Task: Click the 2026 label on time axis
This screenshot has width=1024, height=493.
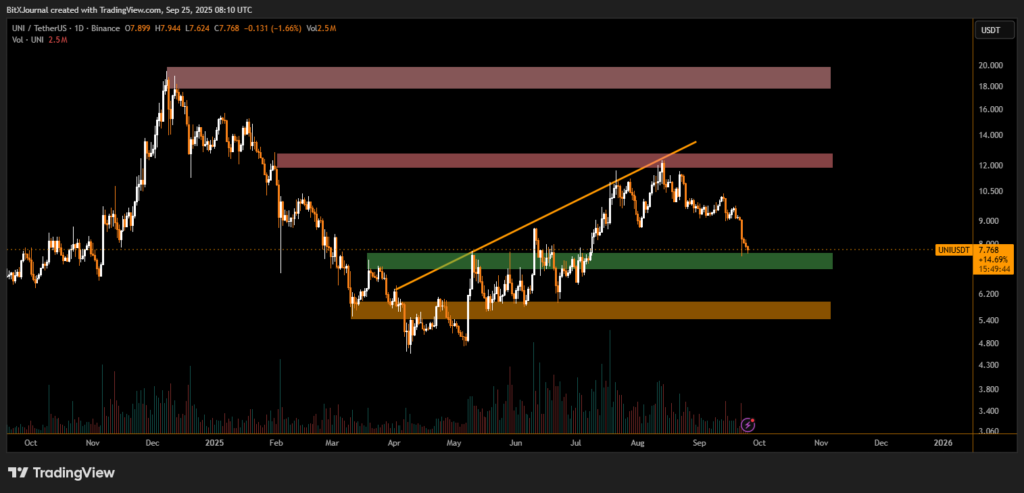Action: pos(943,441)
